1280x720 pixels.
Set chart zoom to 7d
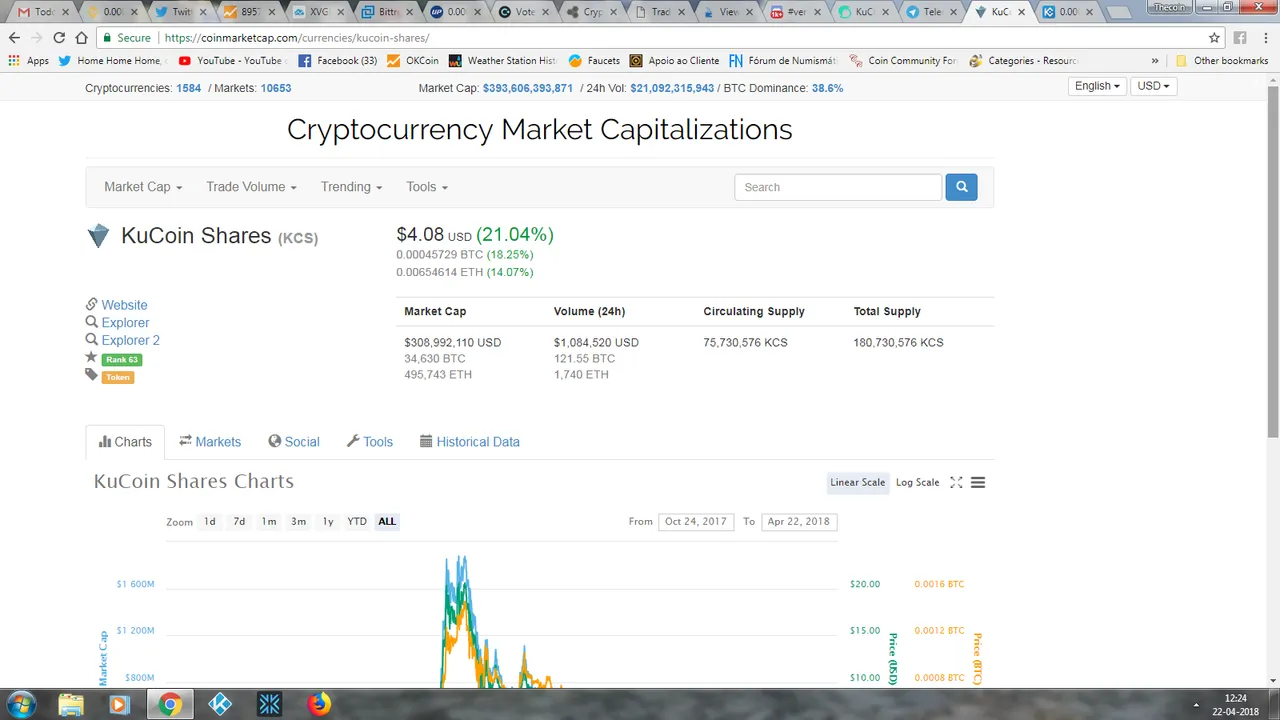(239, 521)
